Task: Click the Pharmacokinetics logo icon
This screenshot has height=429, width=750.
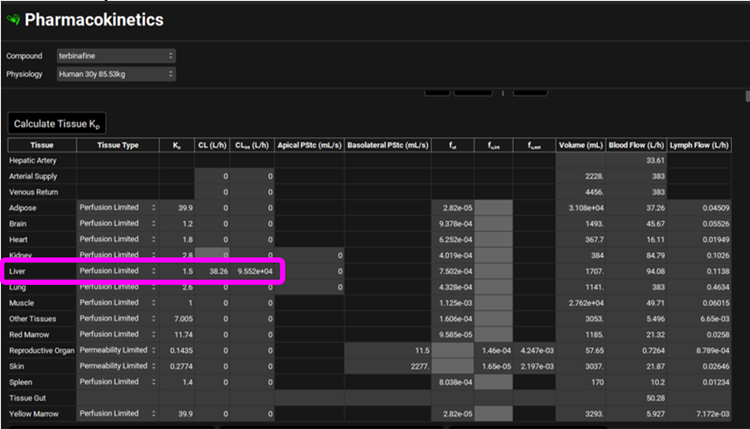Action: click(13, 20)
